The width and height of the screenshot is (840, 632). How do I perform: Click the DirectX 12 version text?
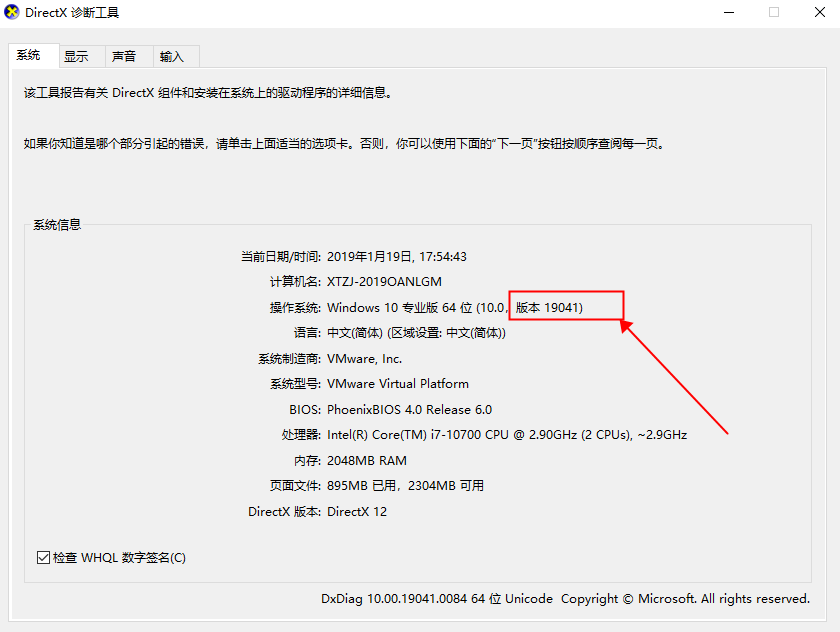click(x=358, y=511)
